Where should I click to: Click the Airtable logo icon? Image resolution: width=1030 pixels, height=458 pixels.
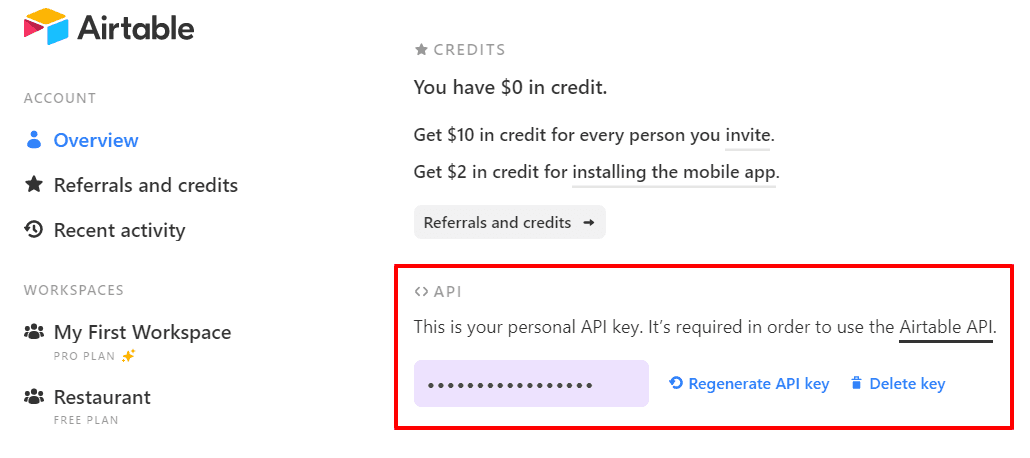46,27
